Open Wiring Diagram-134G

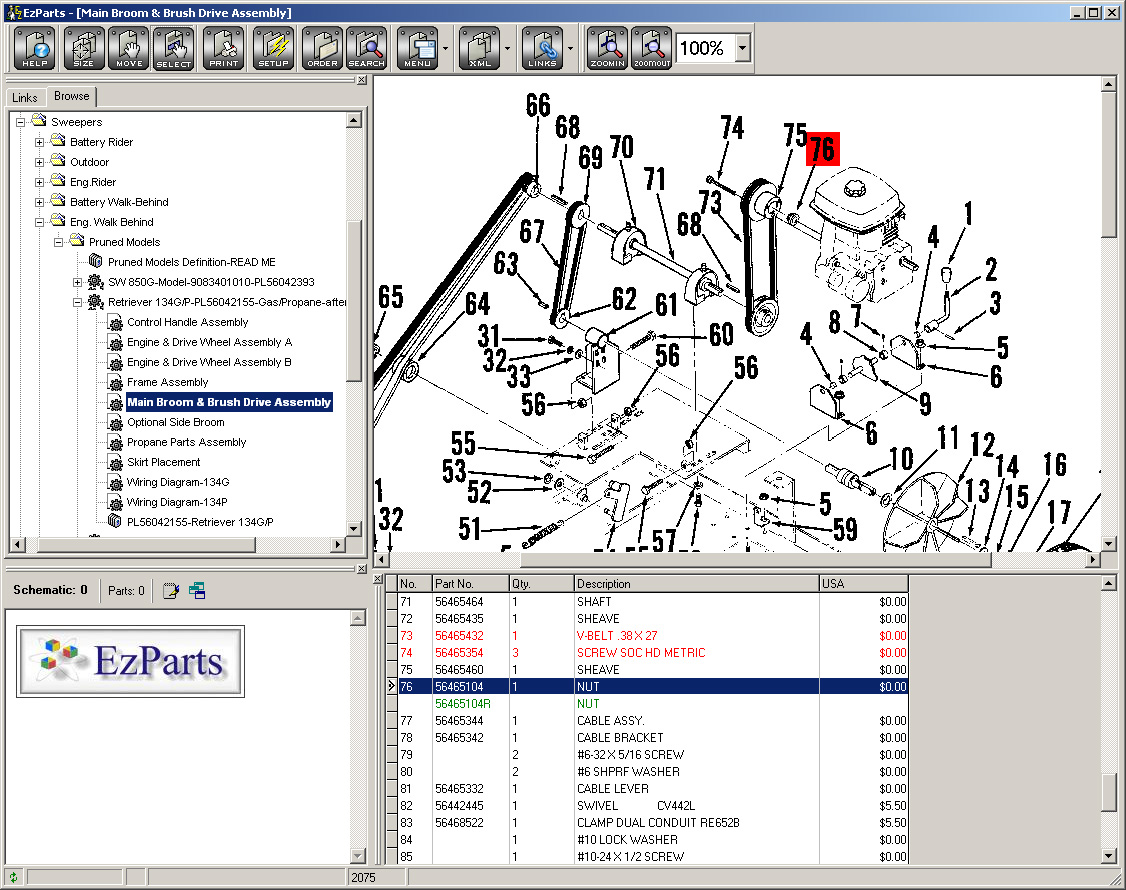point(178,482)
